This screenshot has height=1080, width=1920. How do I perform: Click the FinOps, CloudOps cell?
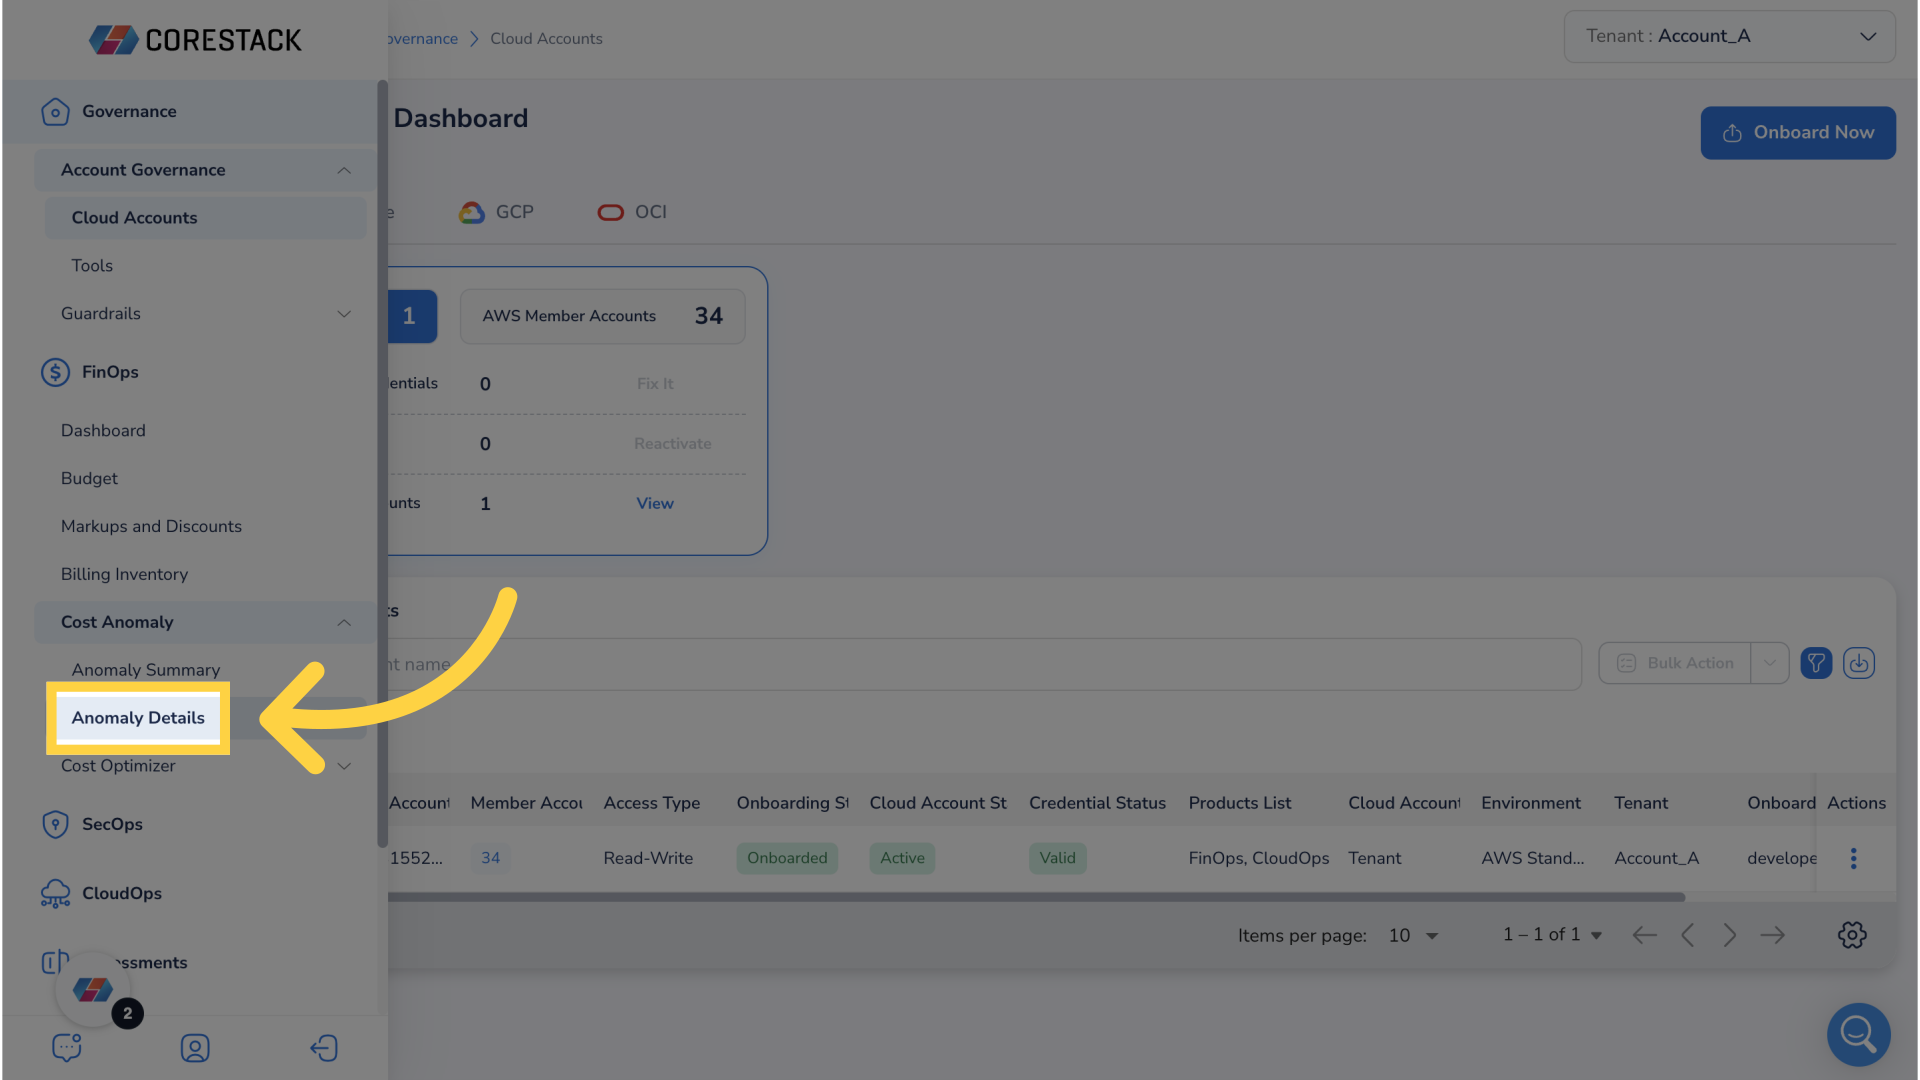point(1259,858)
